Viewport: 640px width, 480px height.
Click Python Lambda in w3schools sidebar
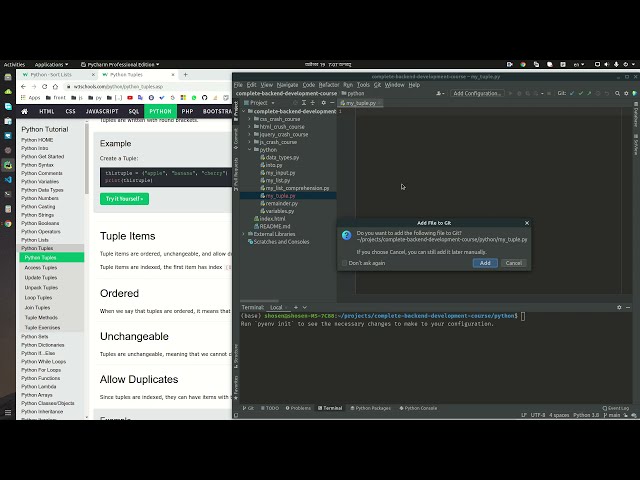click(x=39, y=387)
